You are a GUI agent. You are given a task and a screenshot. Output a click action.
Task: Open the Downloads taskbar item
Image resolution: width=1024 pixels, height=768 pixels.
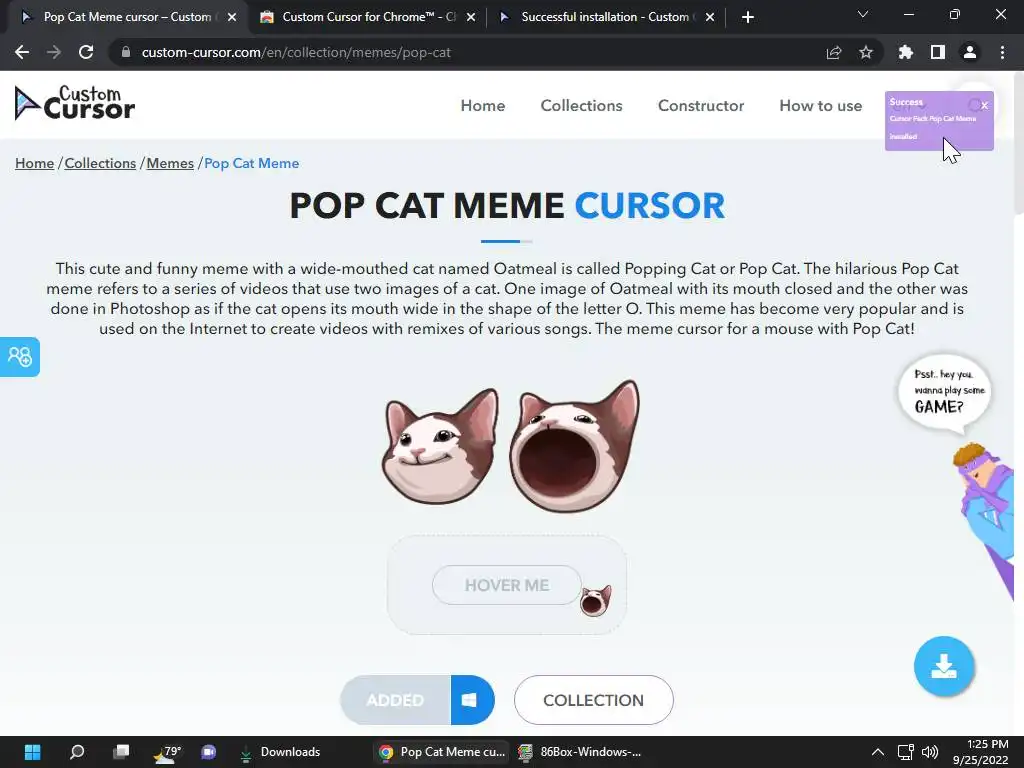coord(280,752)
